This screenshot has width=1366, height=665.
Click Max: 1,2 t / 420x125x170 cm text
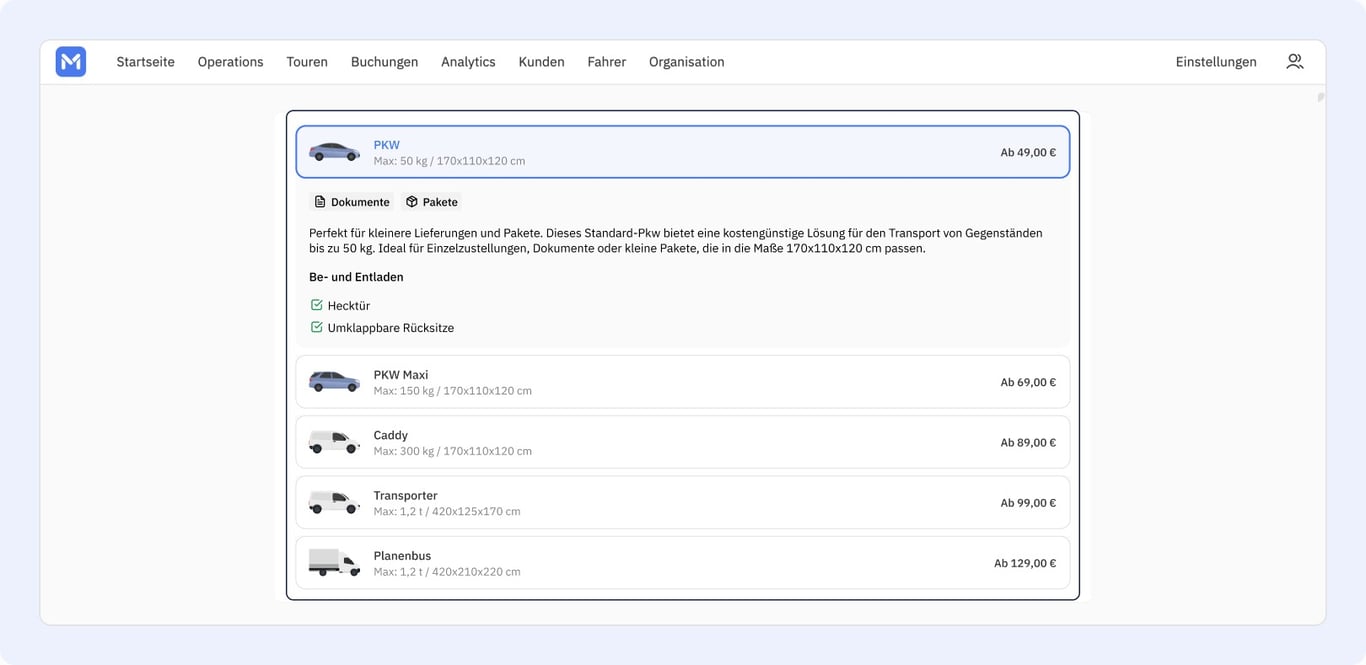coord(447,511)
